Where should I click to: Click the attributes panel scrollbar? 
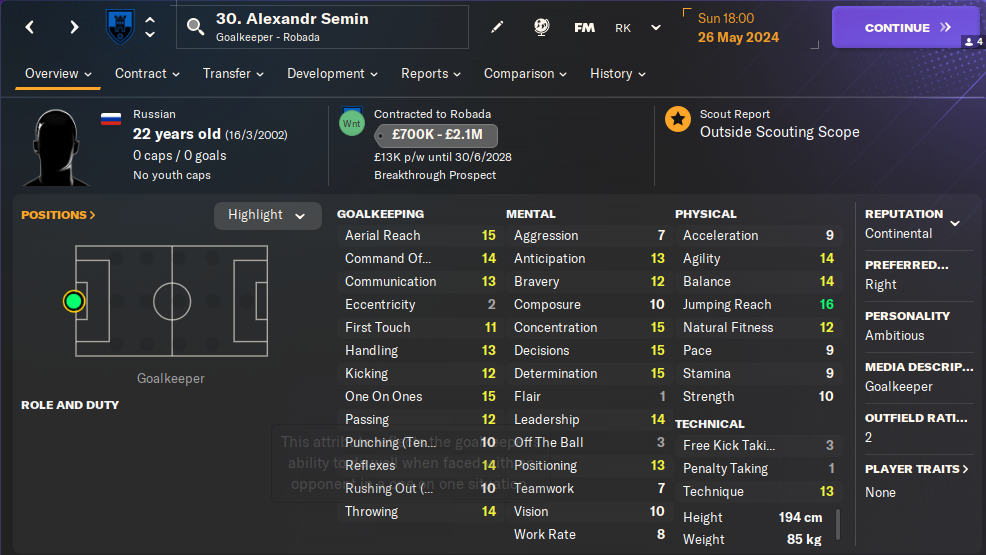pos(838,524)
